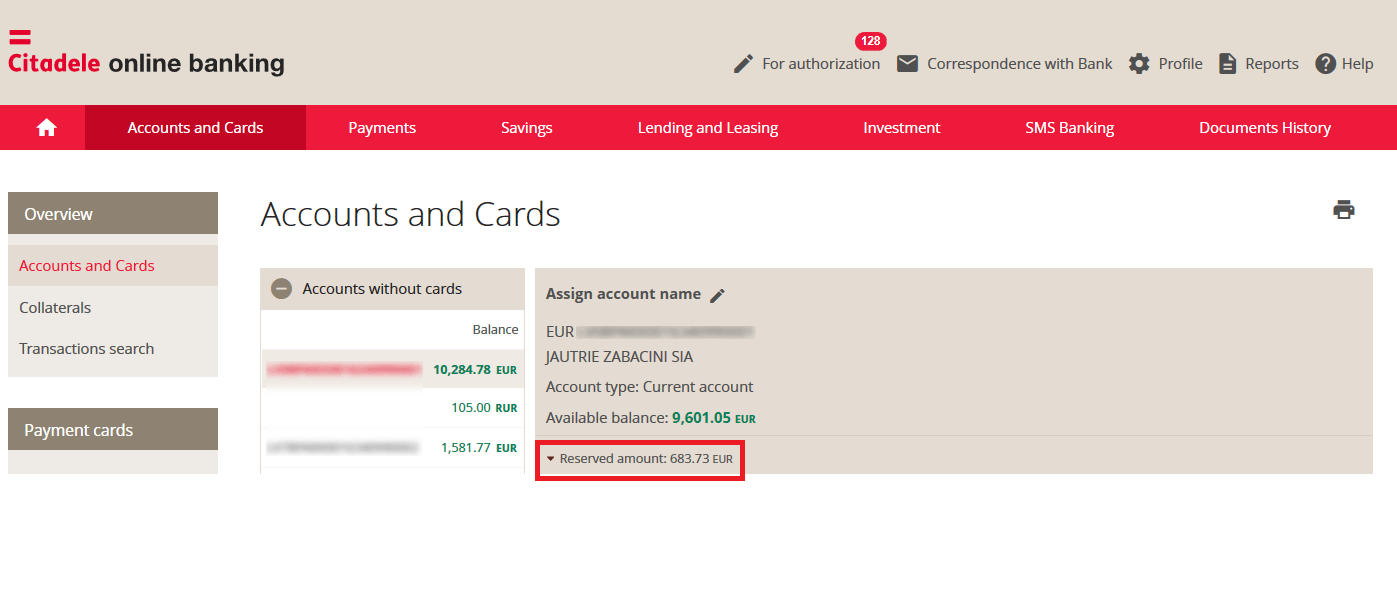Select Transactions search in the sidebar
The width and height of the screenshot is (1397, 602).
point(86,348)
